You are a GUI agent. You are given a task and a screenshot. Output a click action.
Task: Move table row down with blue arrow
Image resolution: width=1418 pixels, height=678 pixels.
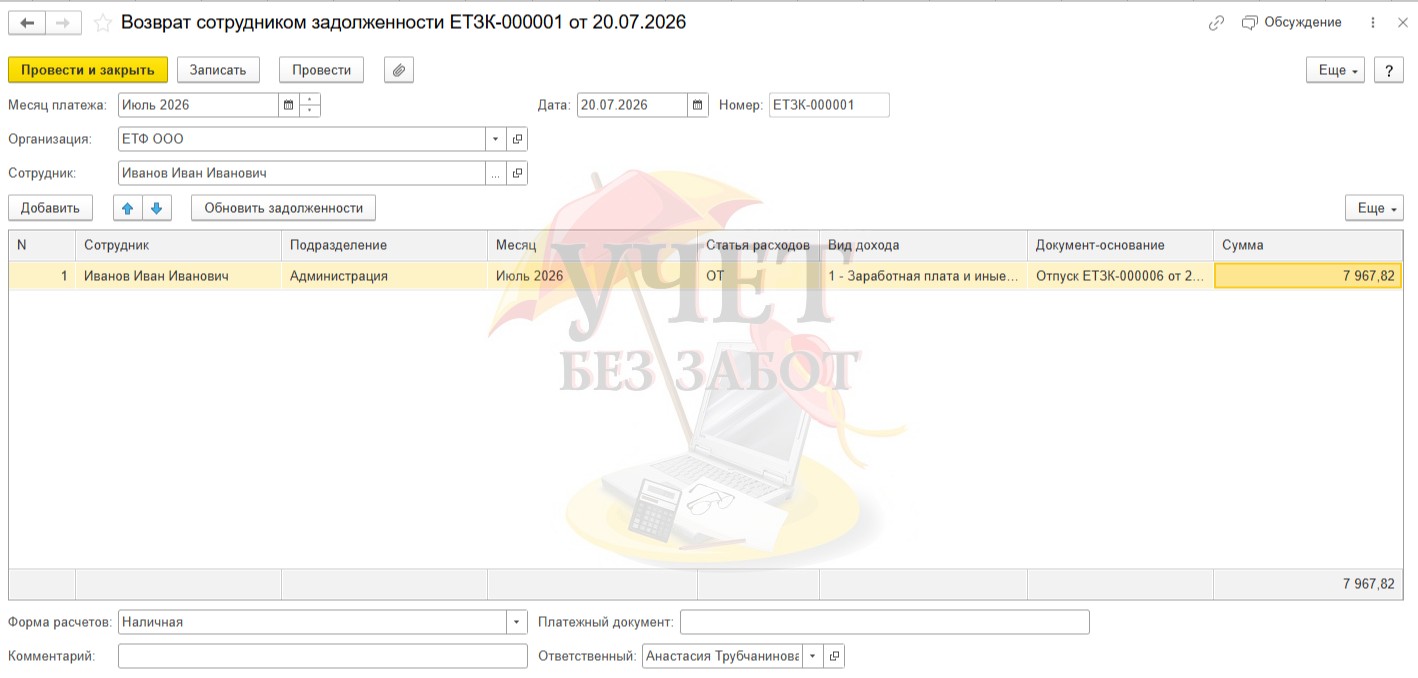(x=157, y=208)
